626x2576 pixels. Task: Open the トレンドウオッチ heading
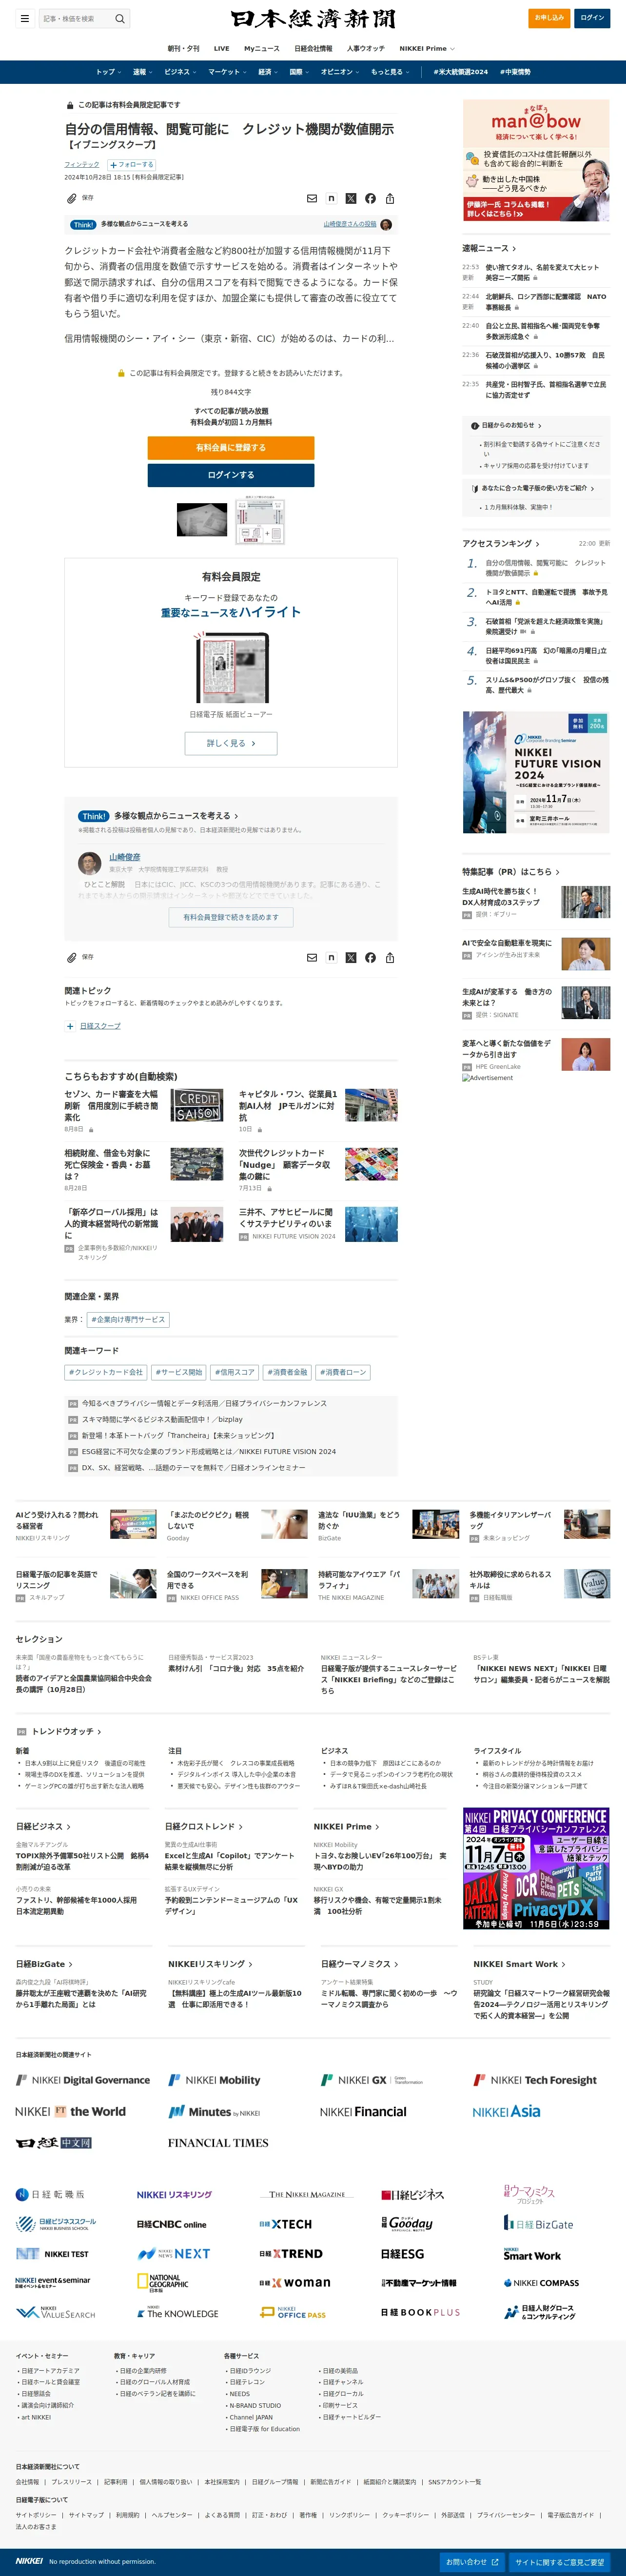point(66,1731)
